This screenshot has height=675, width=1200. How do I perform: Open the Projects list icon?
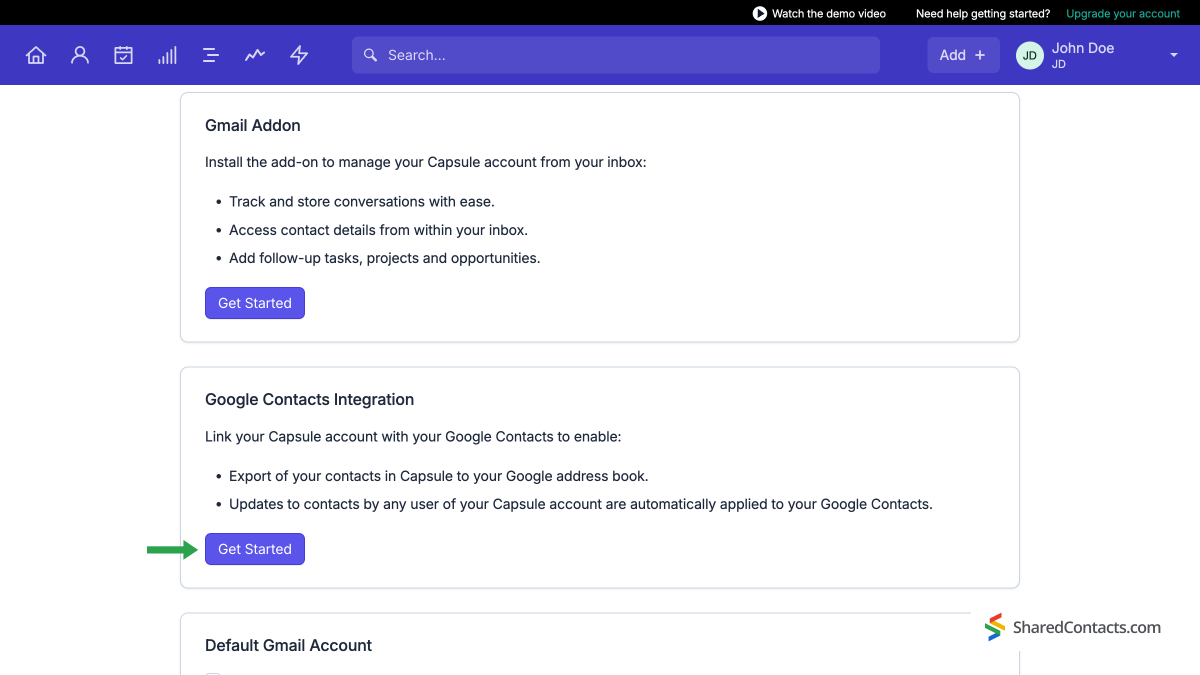211,55
